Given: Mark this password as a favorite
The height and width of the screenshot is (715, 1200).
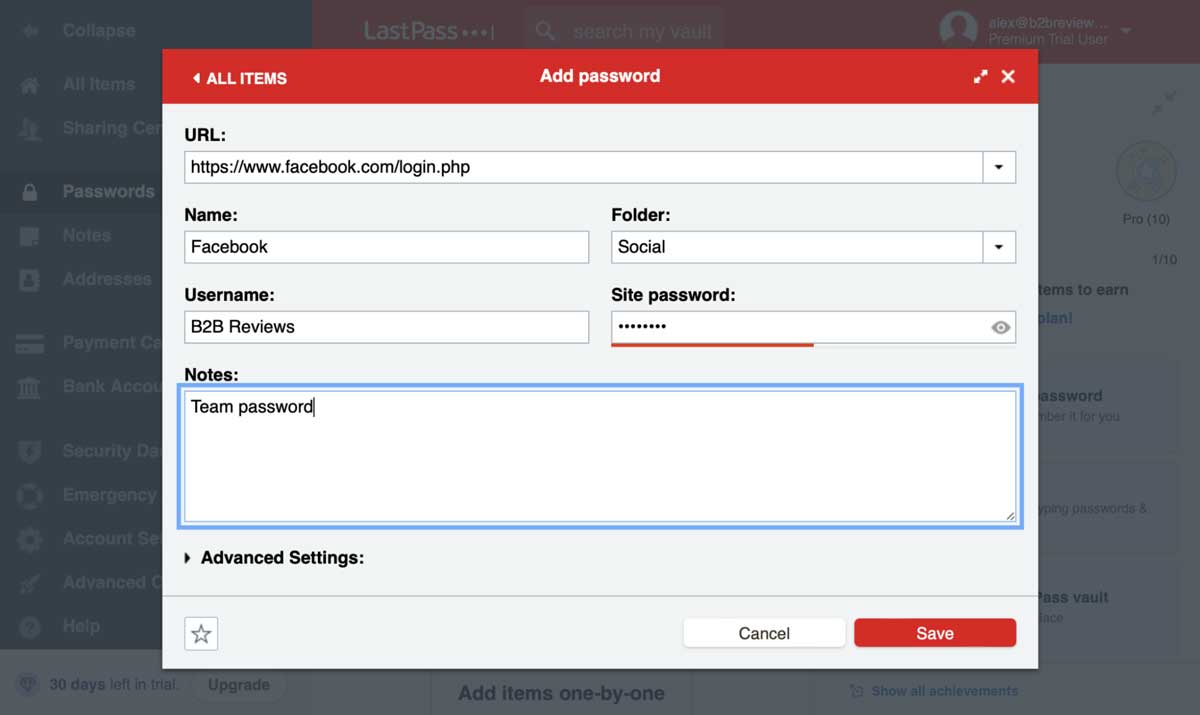Looking at the screenshot, I should 201,633.
